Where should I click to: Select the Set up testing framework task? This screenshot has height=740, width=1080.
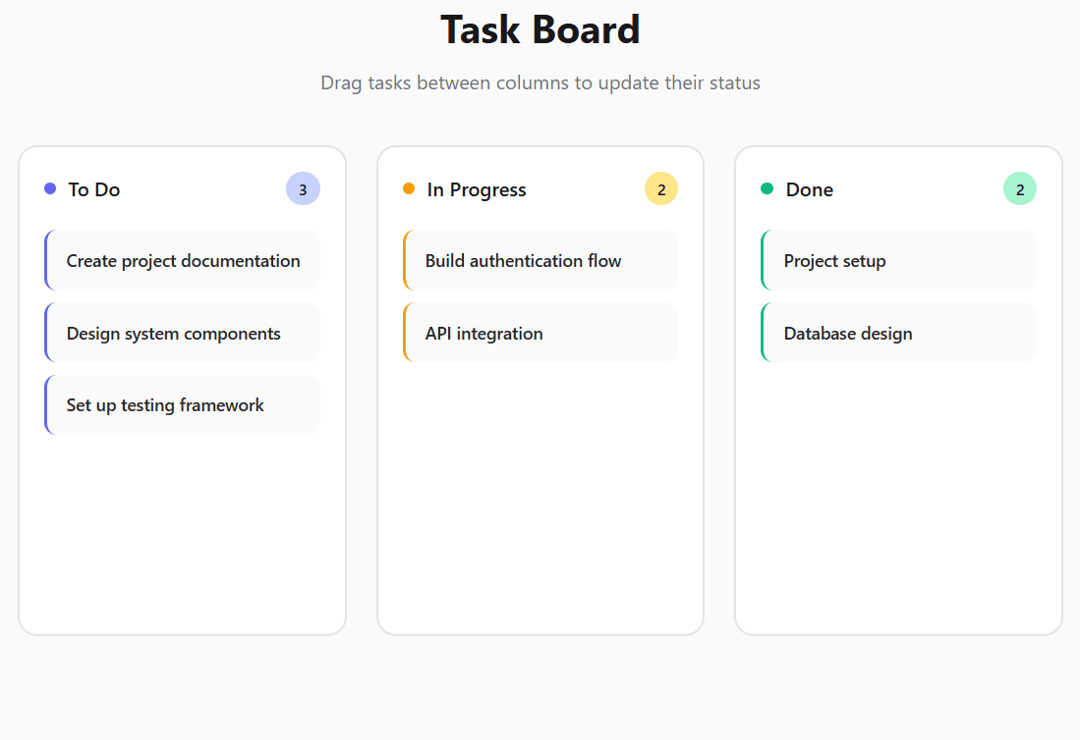(183, 405)
